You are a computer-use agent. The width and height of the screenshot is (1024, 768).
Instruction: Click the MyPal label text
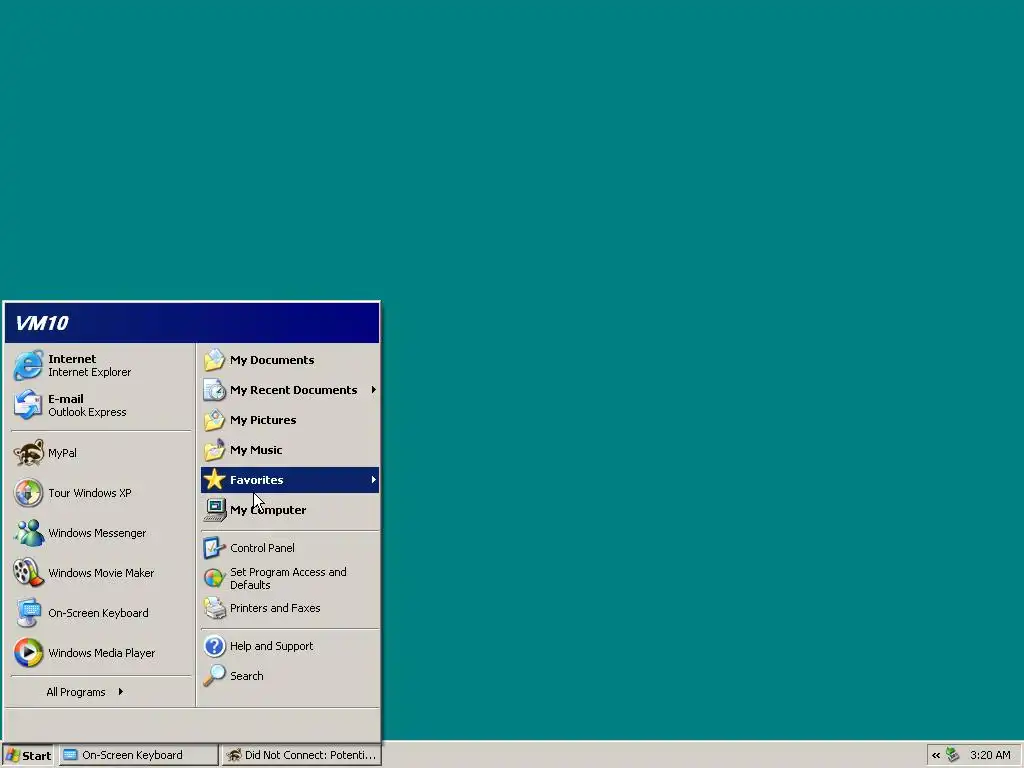coord(62,453)
